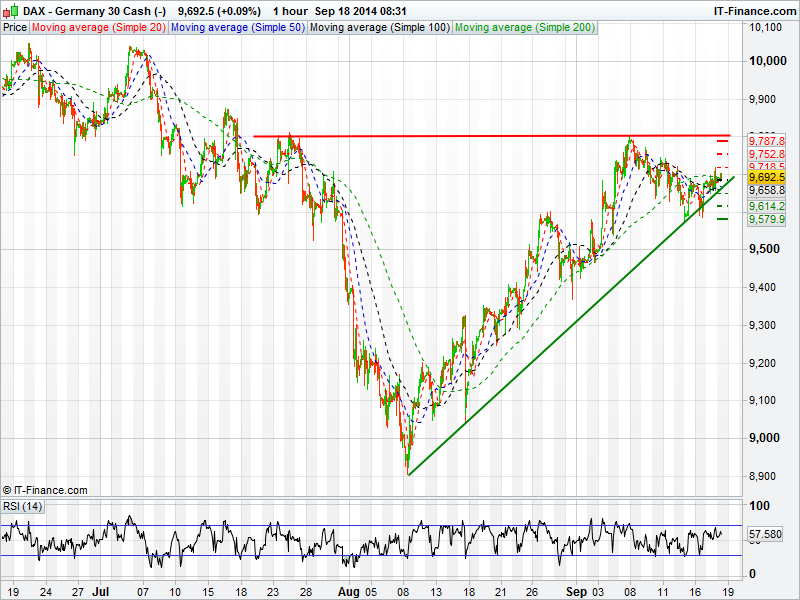Select Moving average (Simple 20) label
The image size is (800, 600).
coord(99,28)
